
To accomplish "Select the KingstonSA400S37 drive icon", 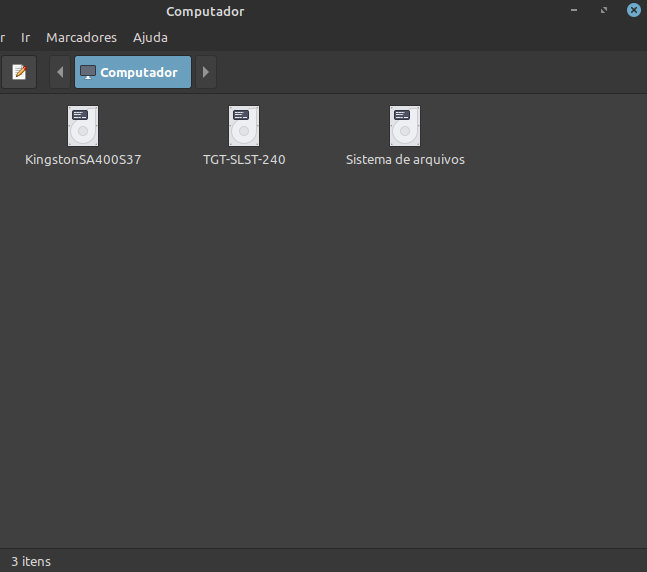I will click(83, 126).
